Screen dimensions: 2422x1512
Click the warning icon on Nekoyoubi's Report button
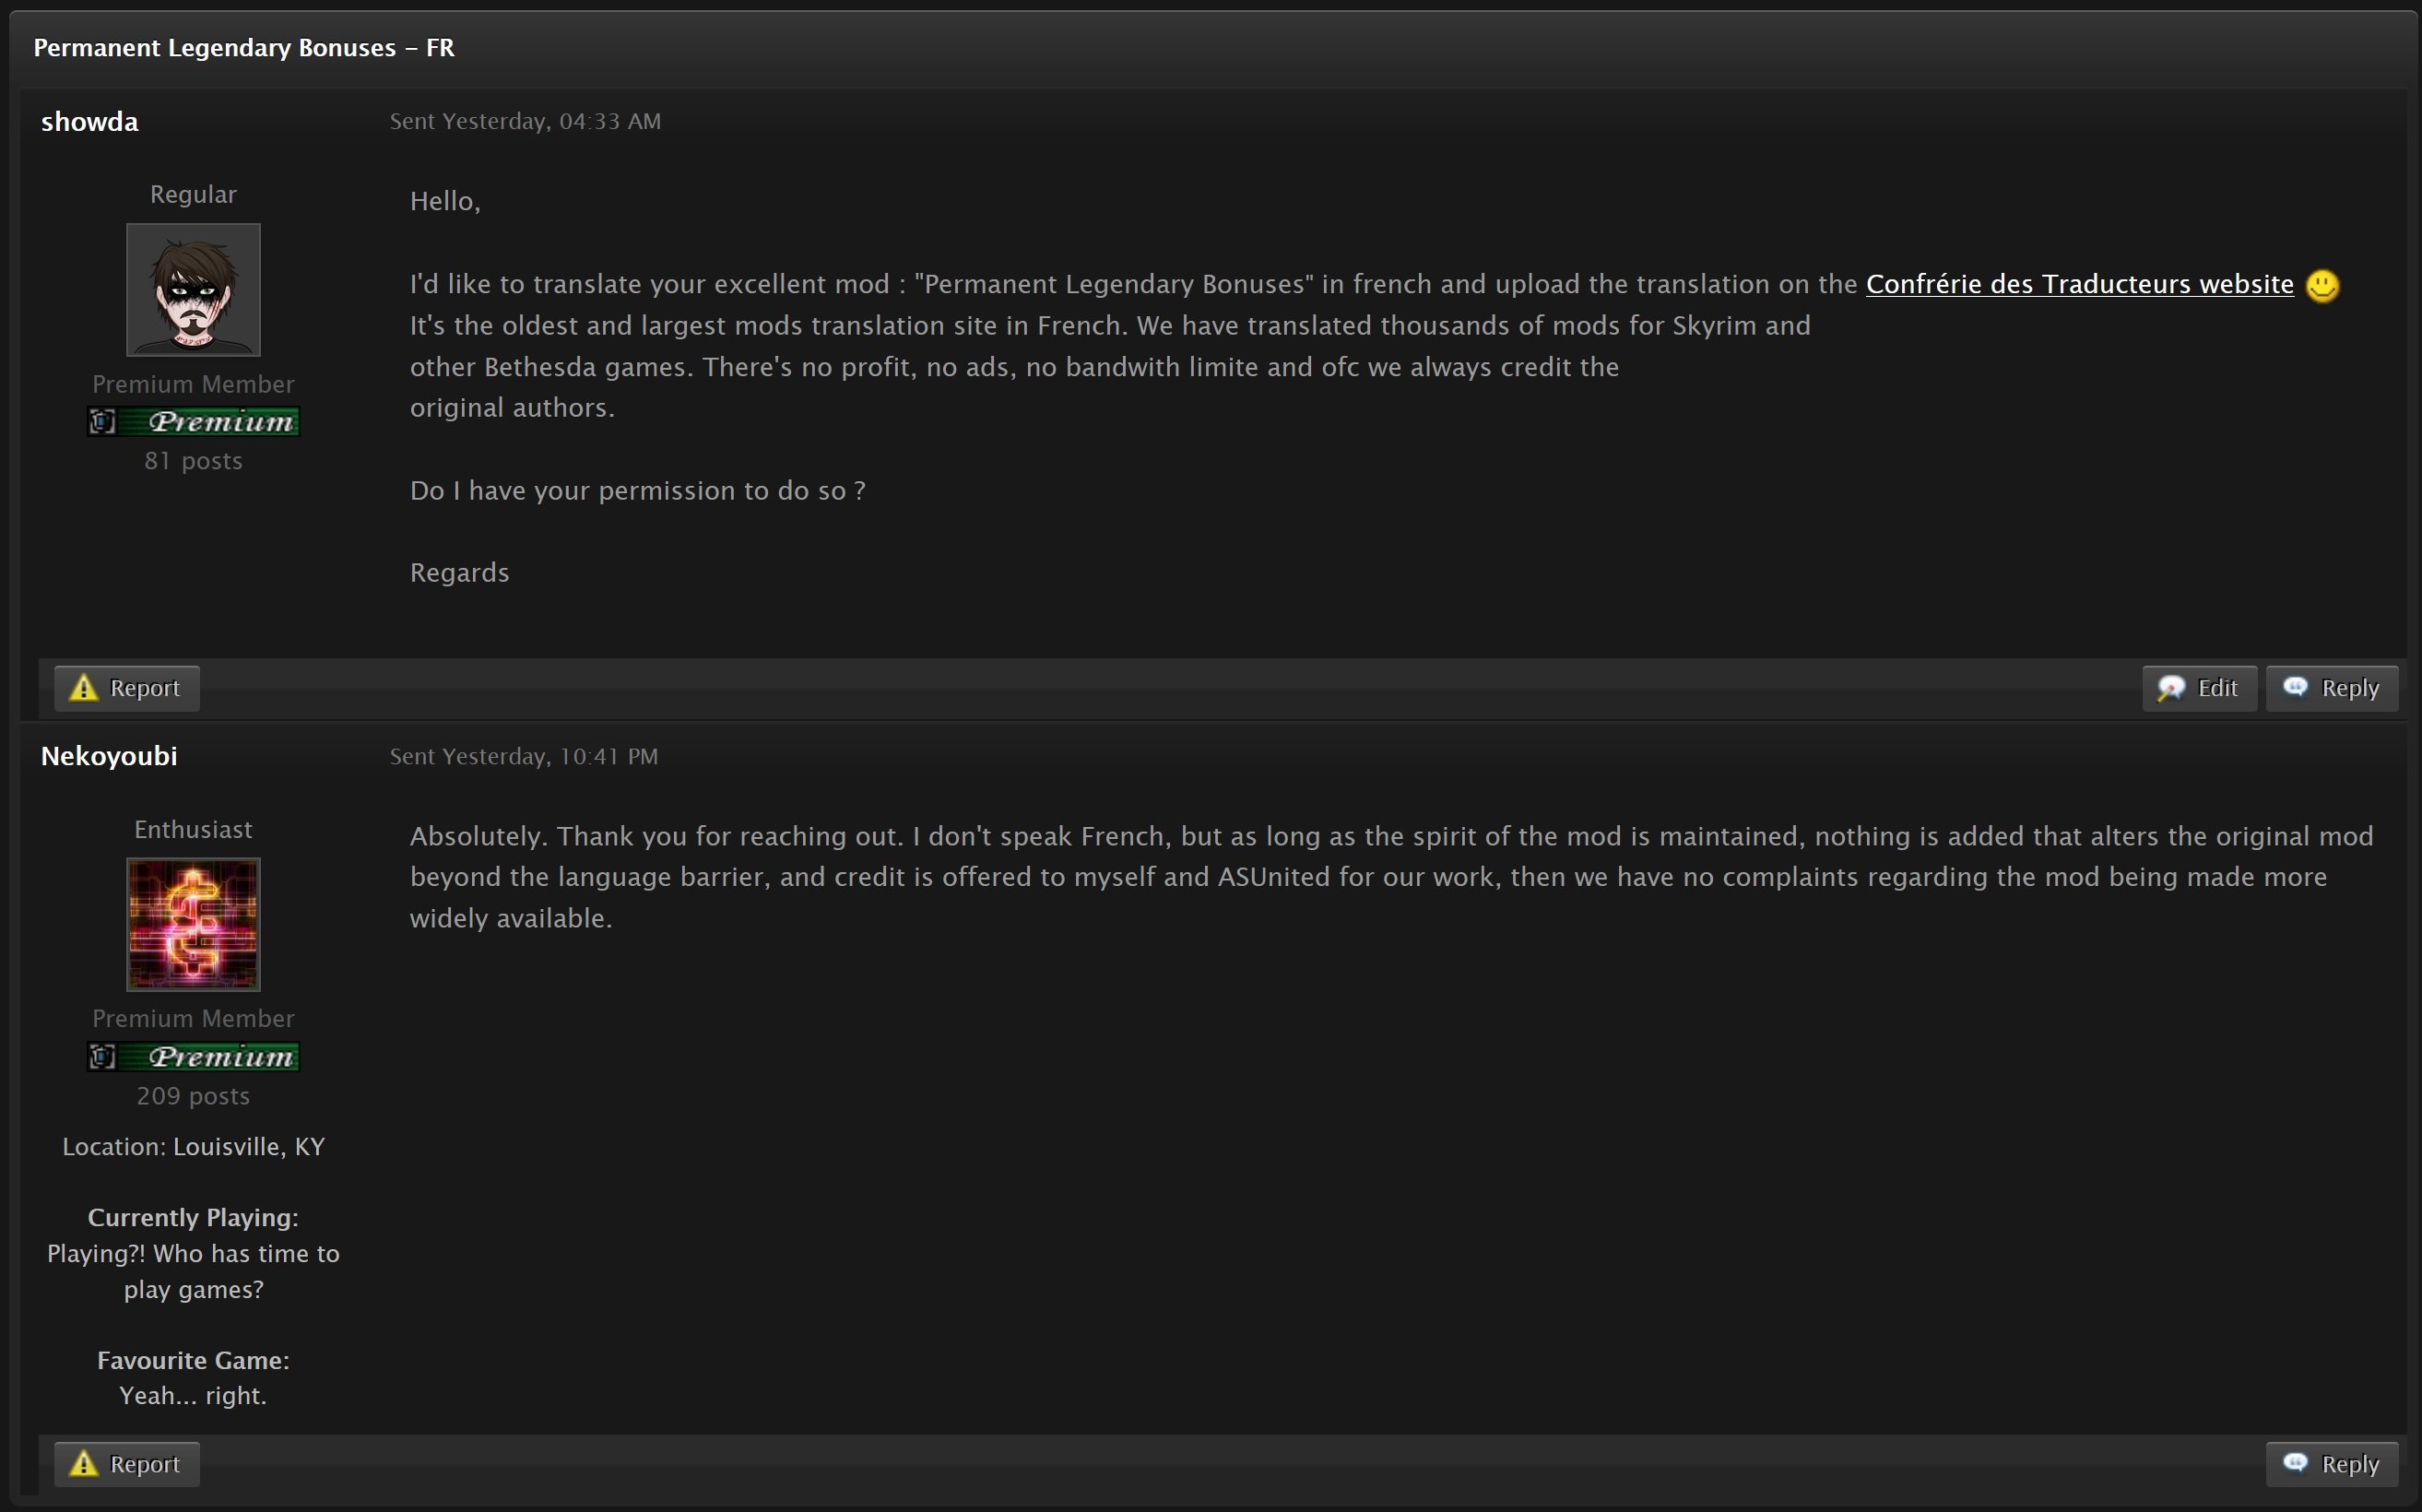(x=84, y=1463)
